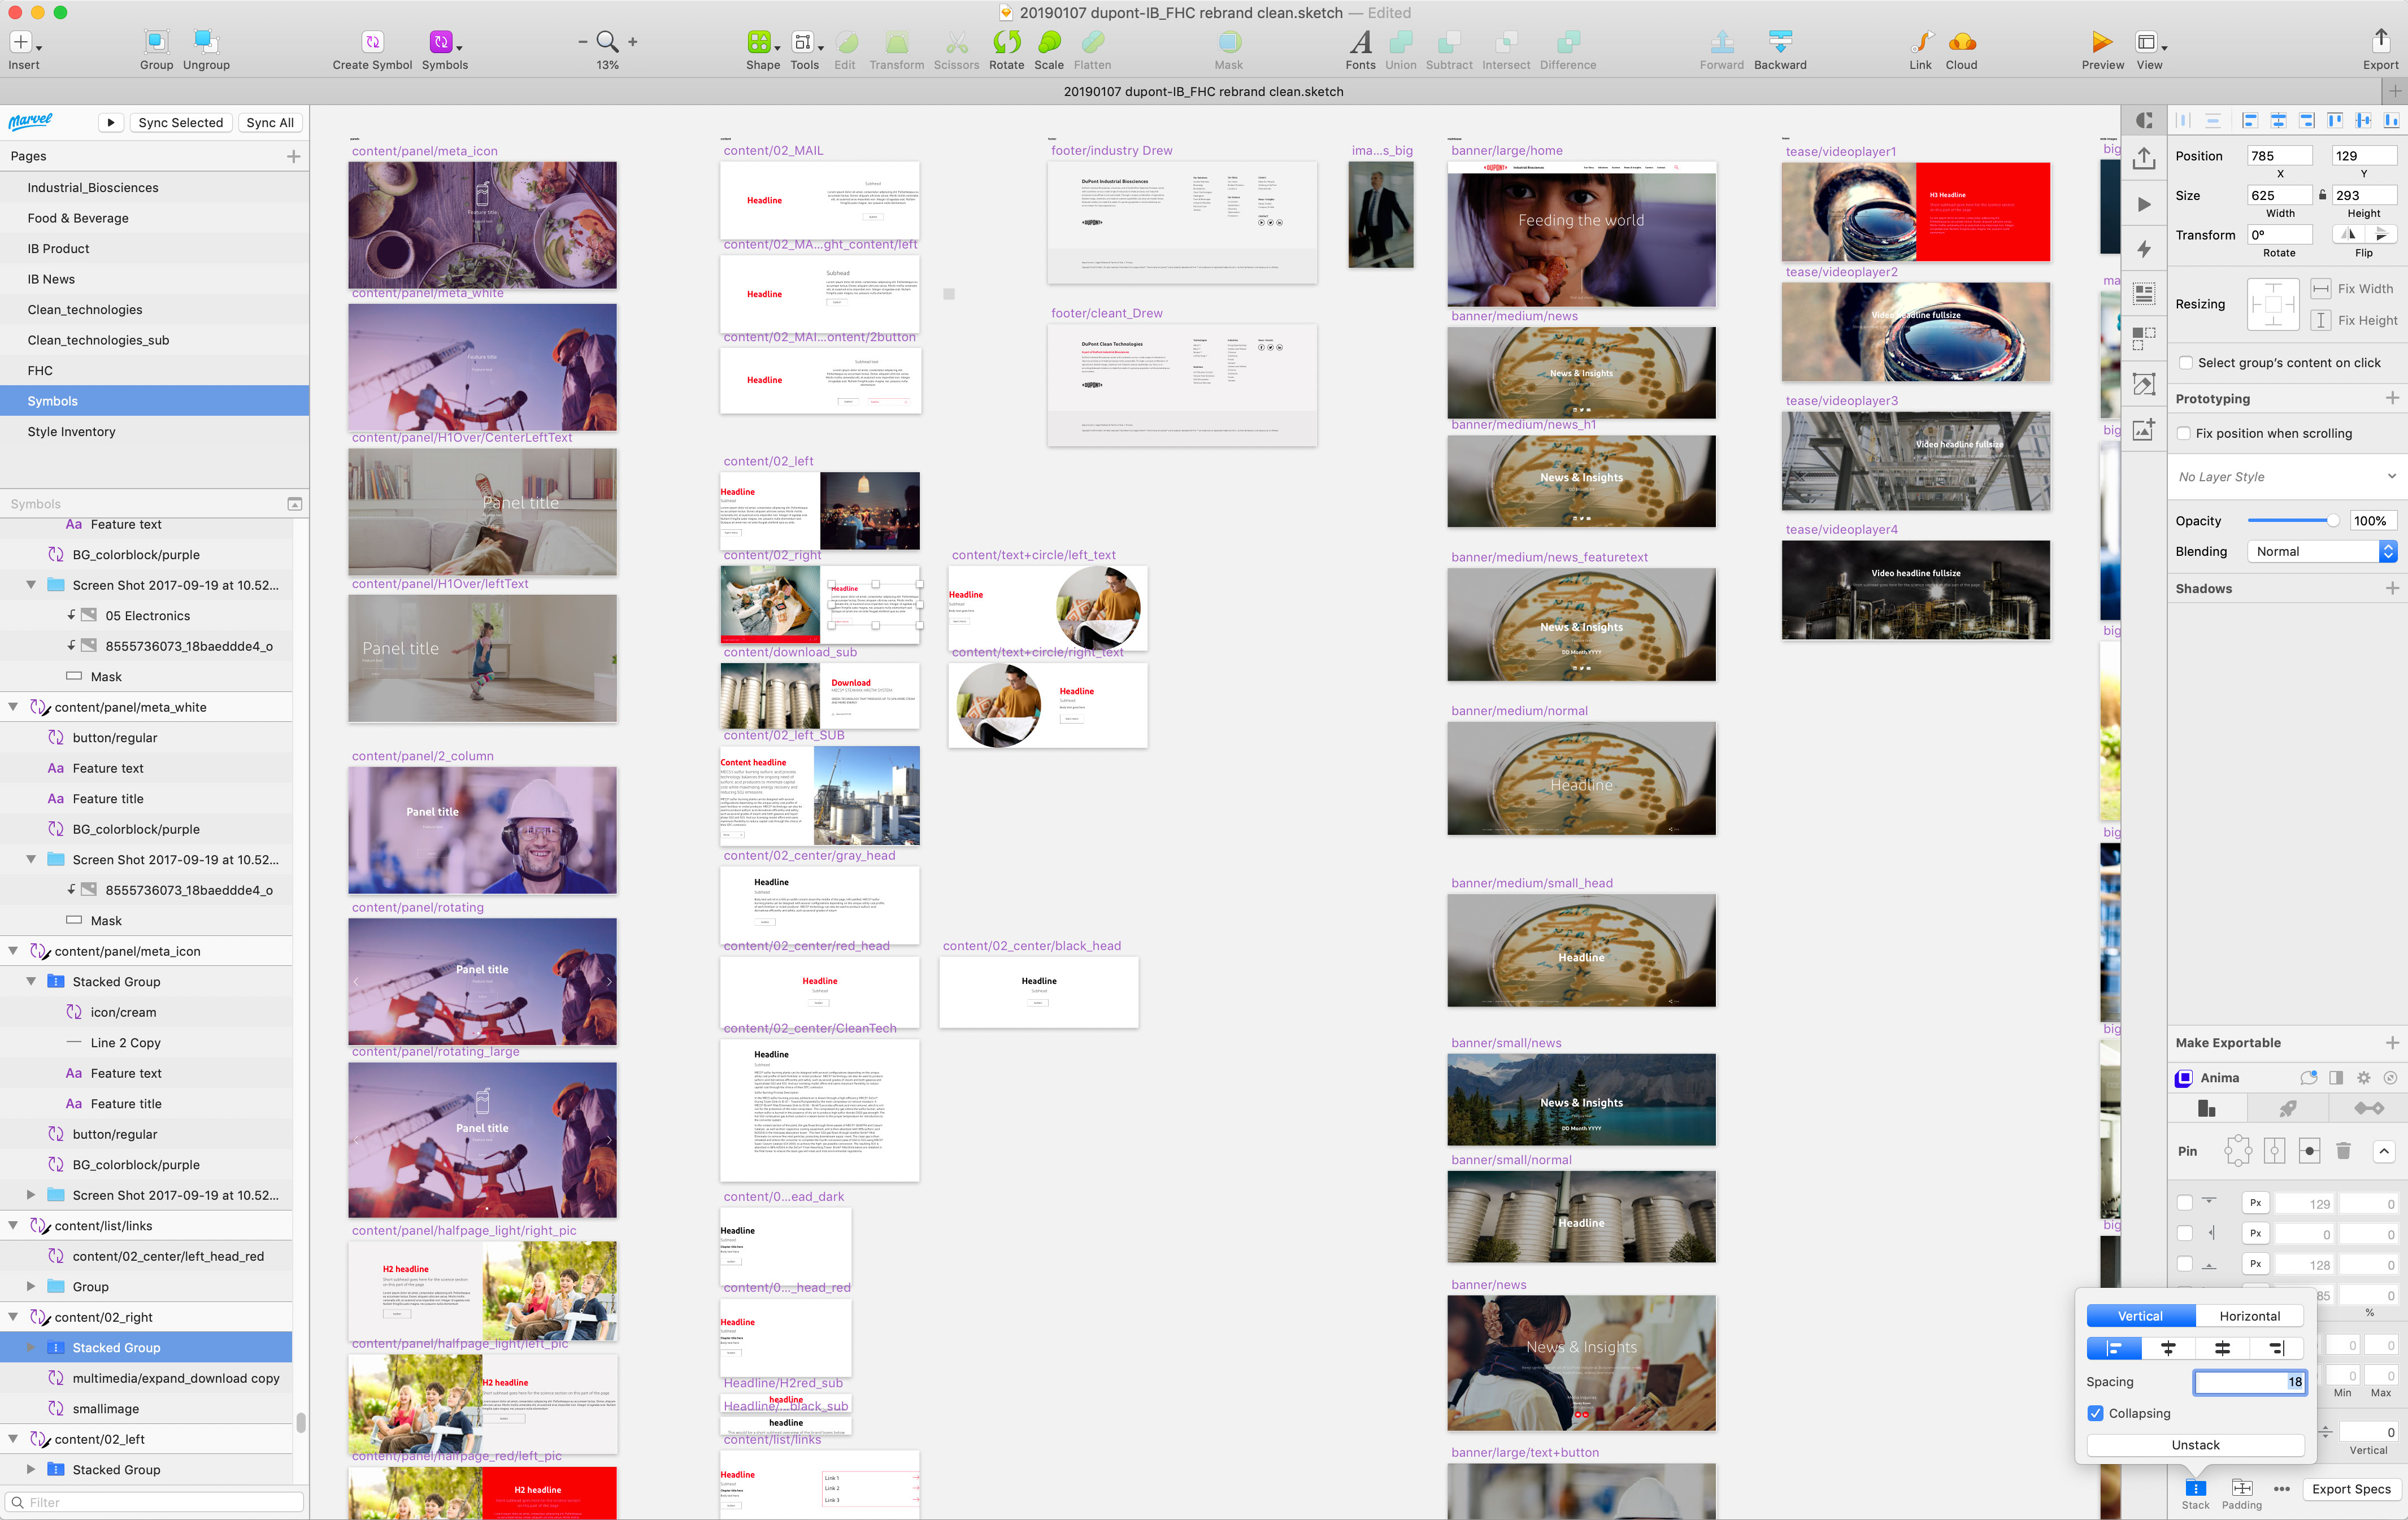Open the Style Inventory page
The image size is (2408, 1520).
click(x=154, y=431)
